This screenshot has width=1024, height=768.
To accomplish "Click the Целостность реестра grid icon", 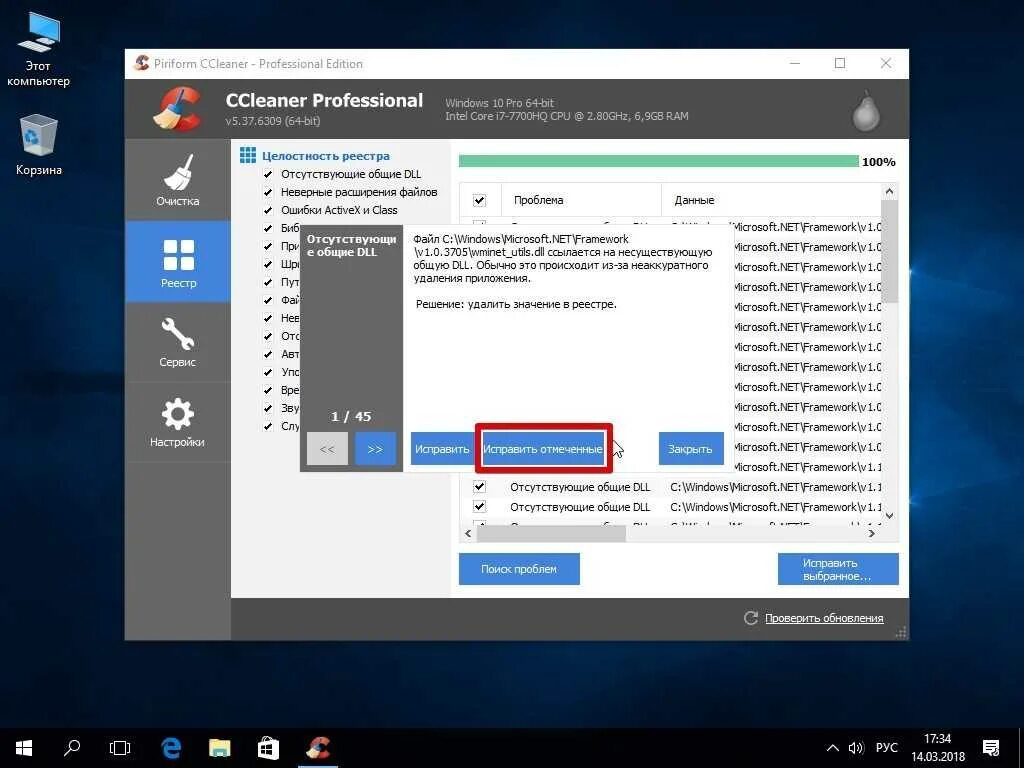I will point(248,155).
